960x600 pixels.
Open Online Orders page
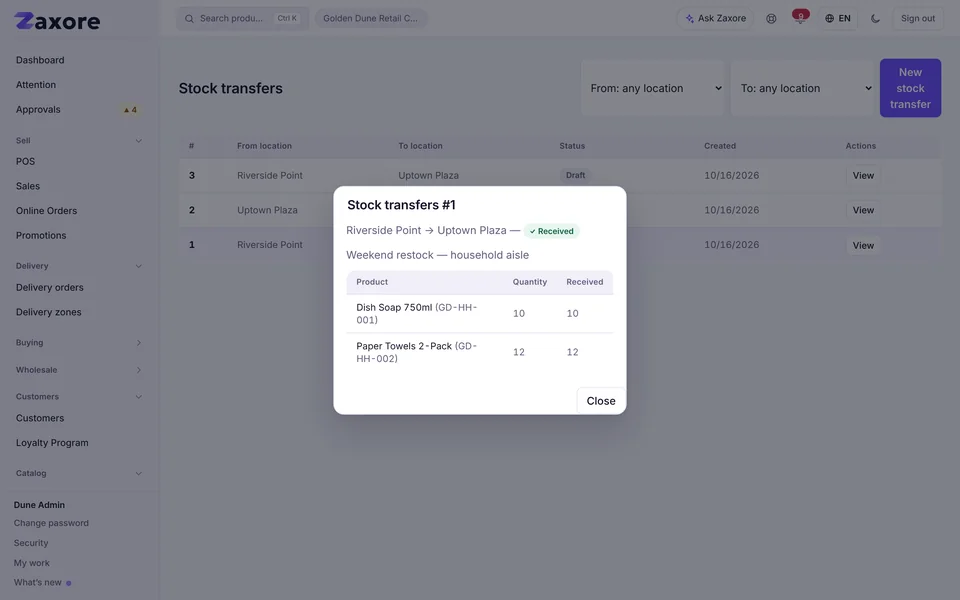coord(47,211)
